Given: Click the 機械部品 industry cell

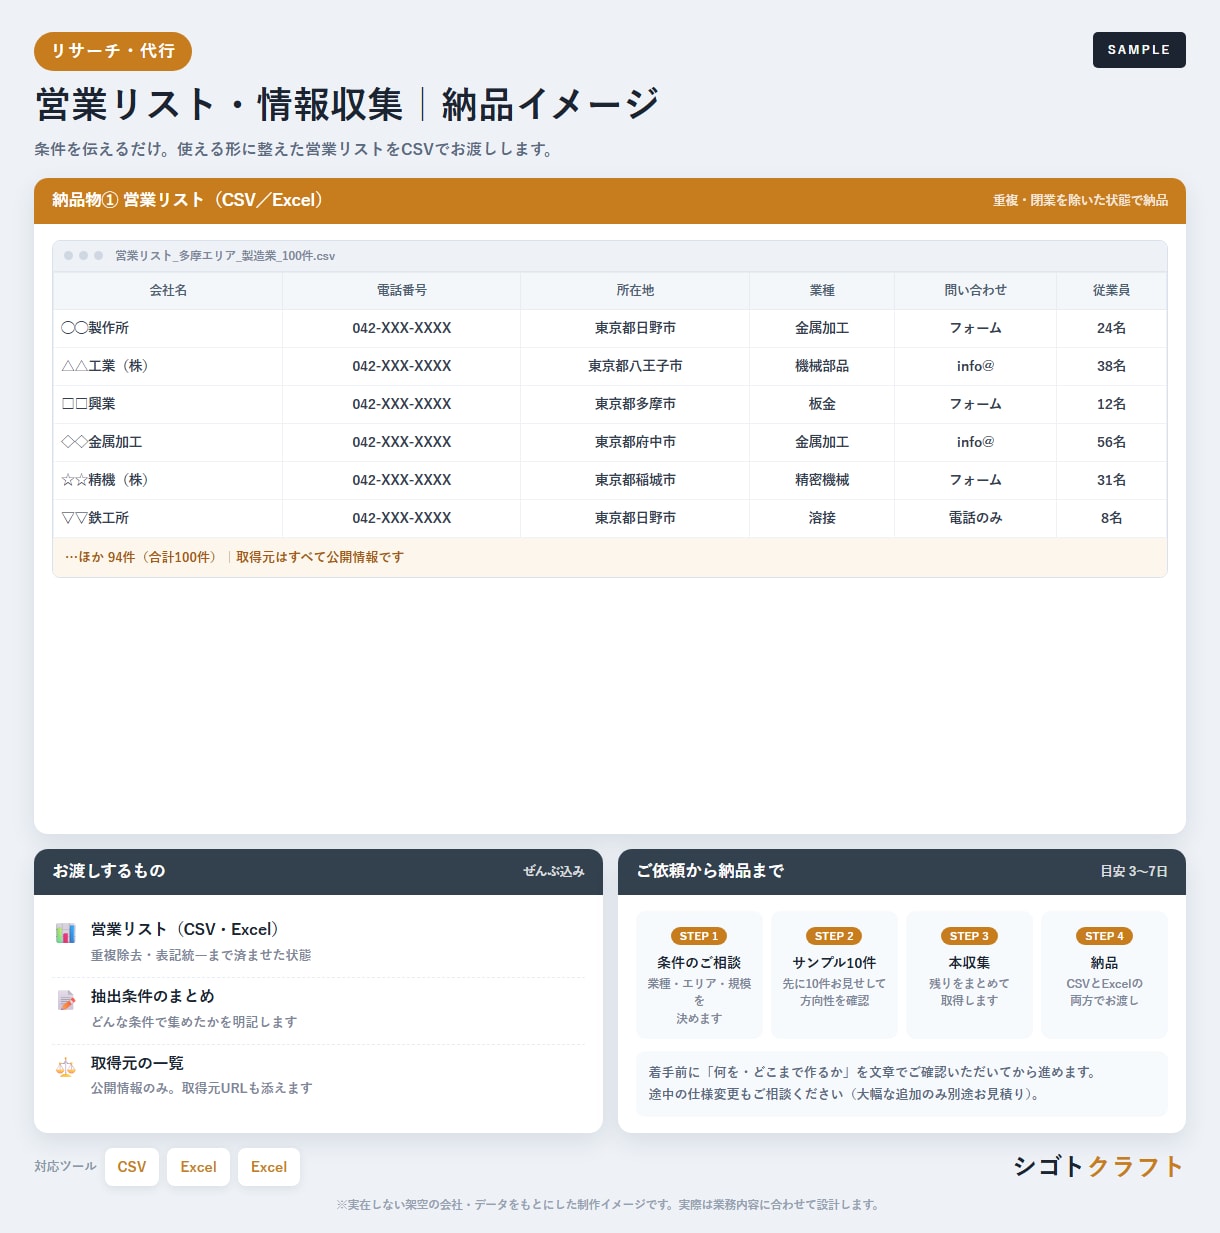Looking at the screenshot, I should coord(822,366).
